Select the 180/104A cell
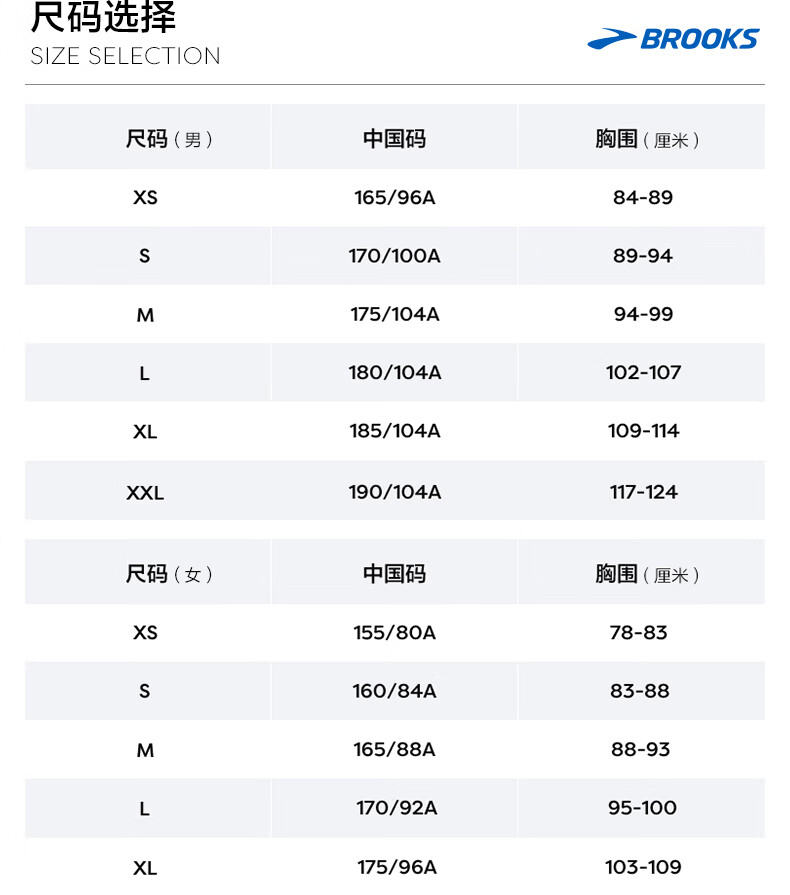 pos(394,373)
